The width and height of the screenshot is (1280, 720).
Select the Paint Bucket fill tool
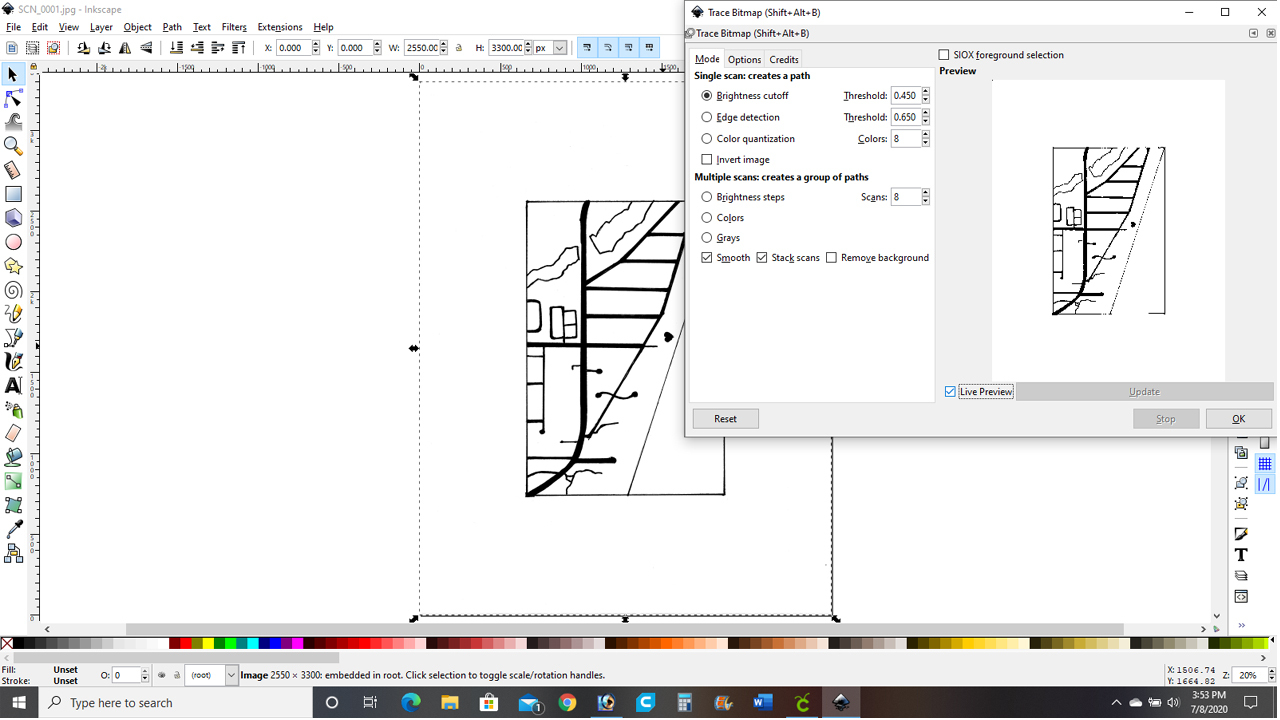(x=13, y=458)
